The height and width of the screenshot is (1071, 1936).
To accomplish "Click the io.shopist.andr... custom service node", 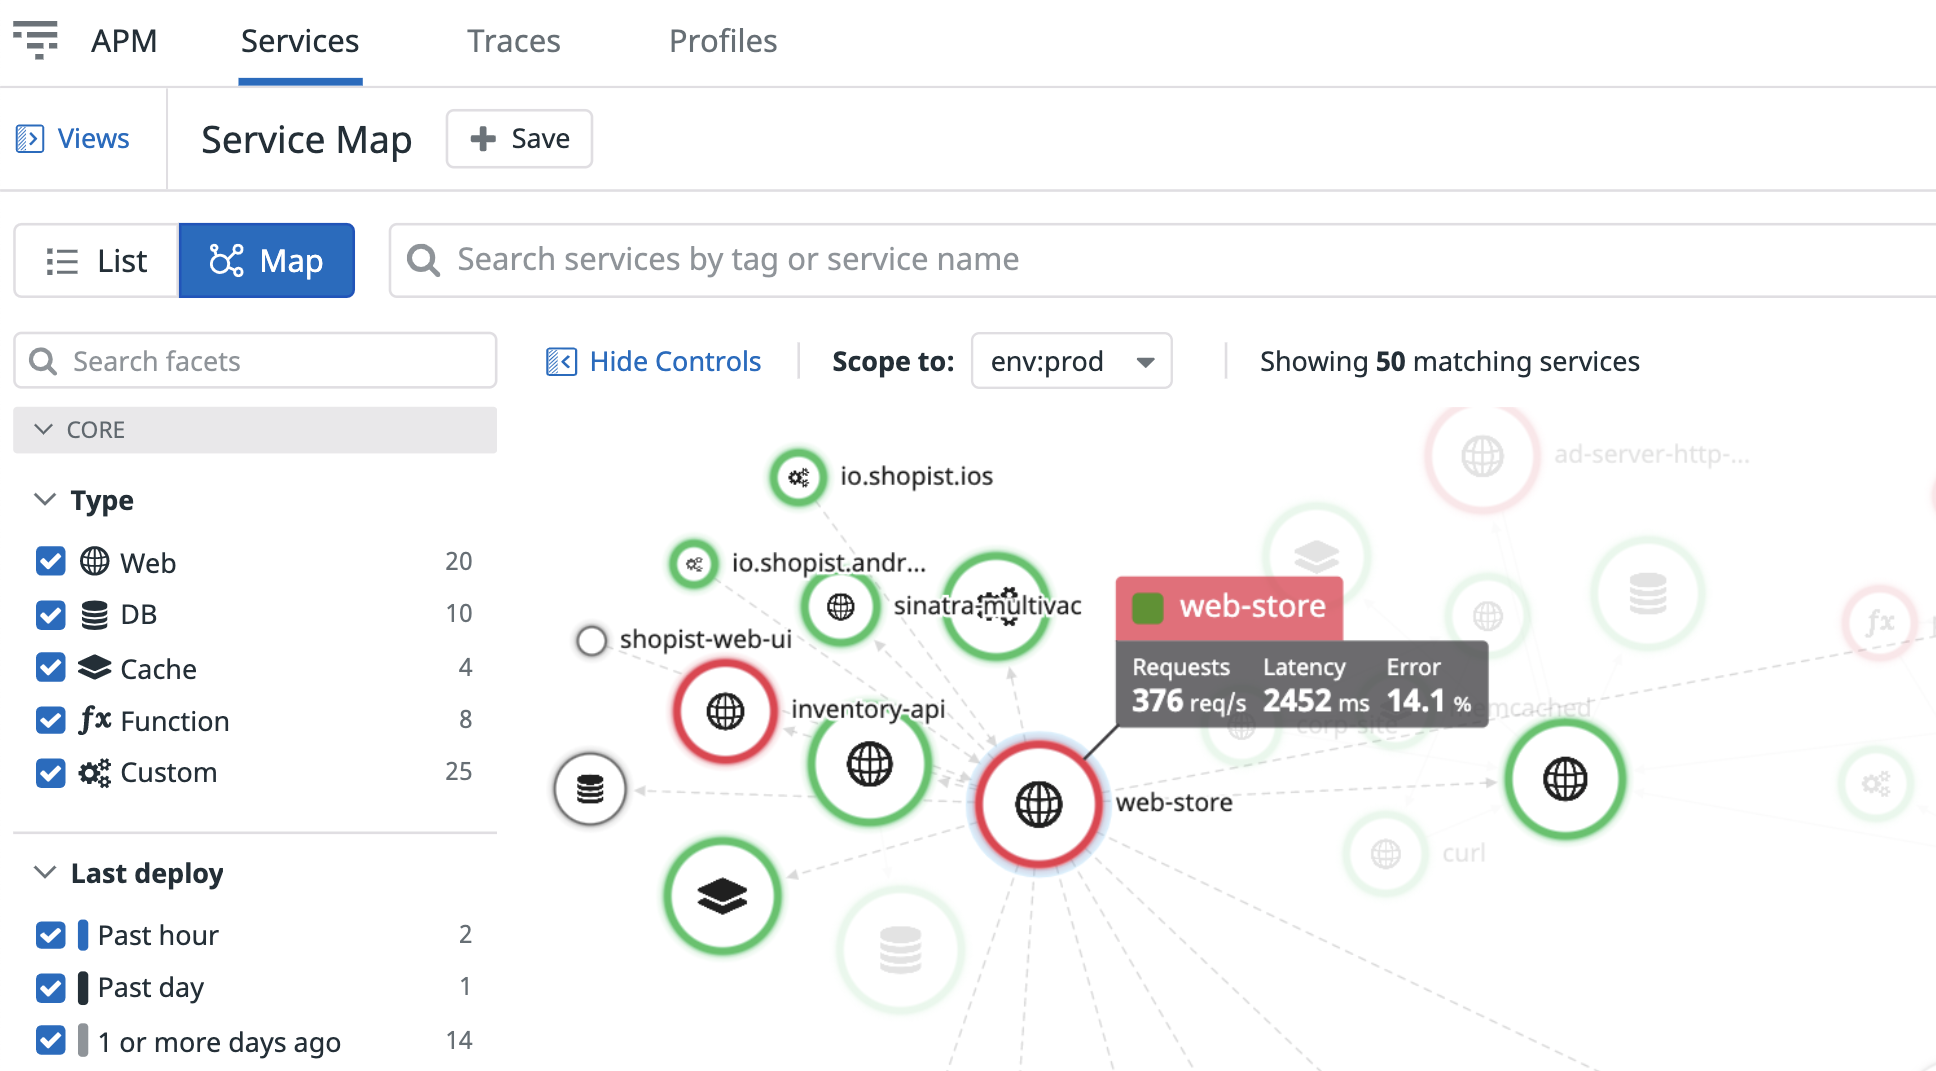I will pyautogui.click(x=693, y=564).
